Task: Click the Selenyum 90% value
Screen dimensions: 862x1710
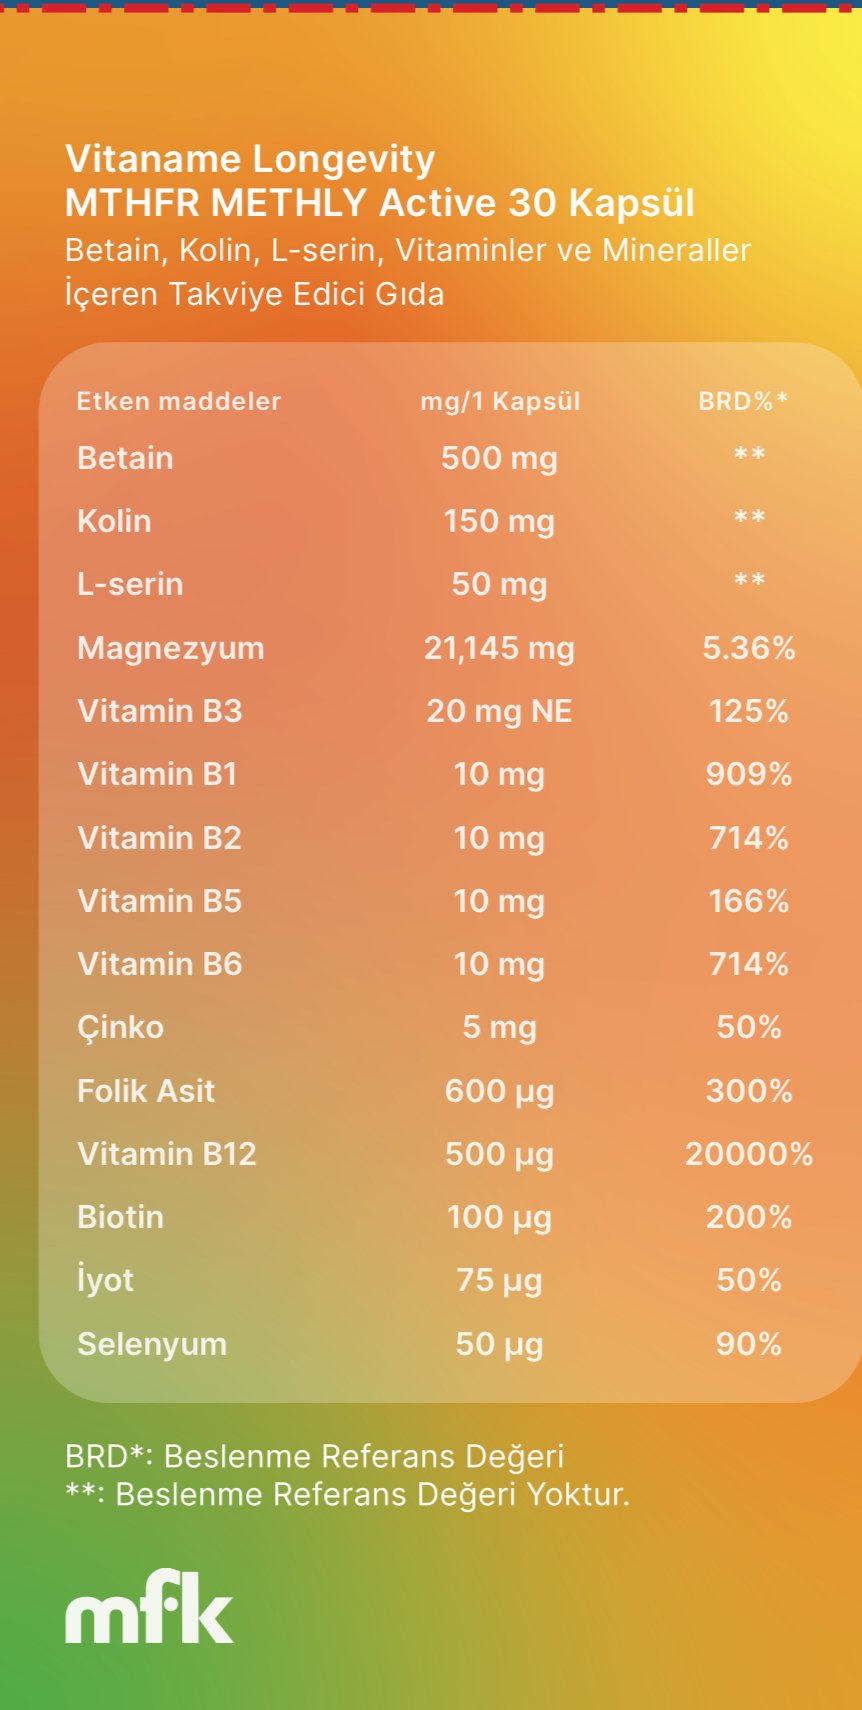Action: tap(748, 1344)
